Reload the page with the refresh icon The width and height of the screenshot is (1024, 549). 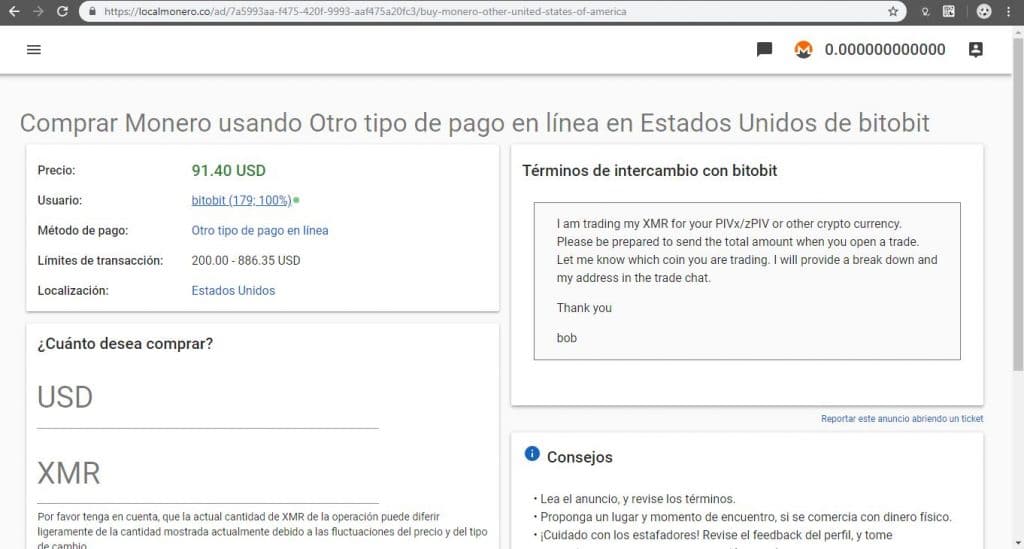click(62, 11)
